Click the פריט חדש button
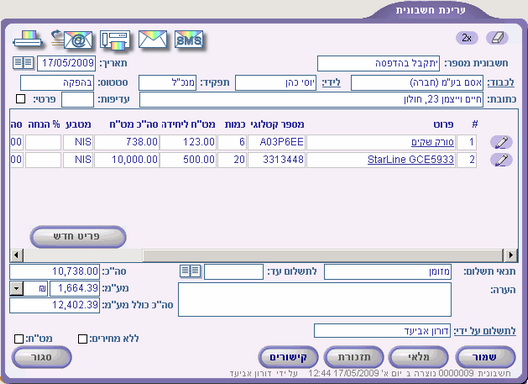 click(x=78, y=237)
